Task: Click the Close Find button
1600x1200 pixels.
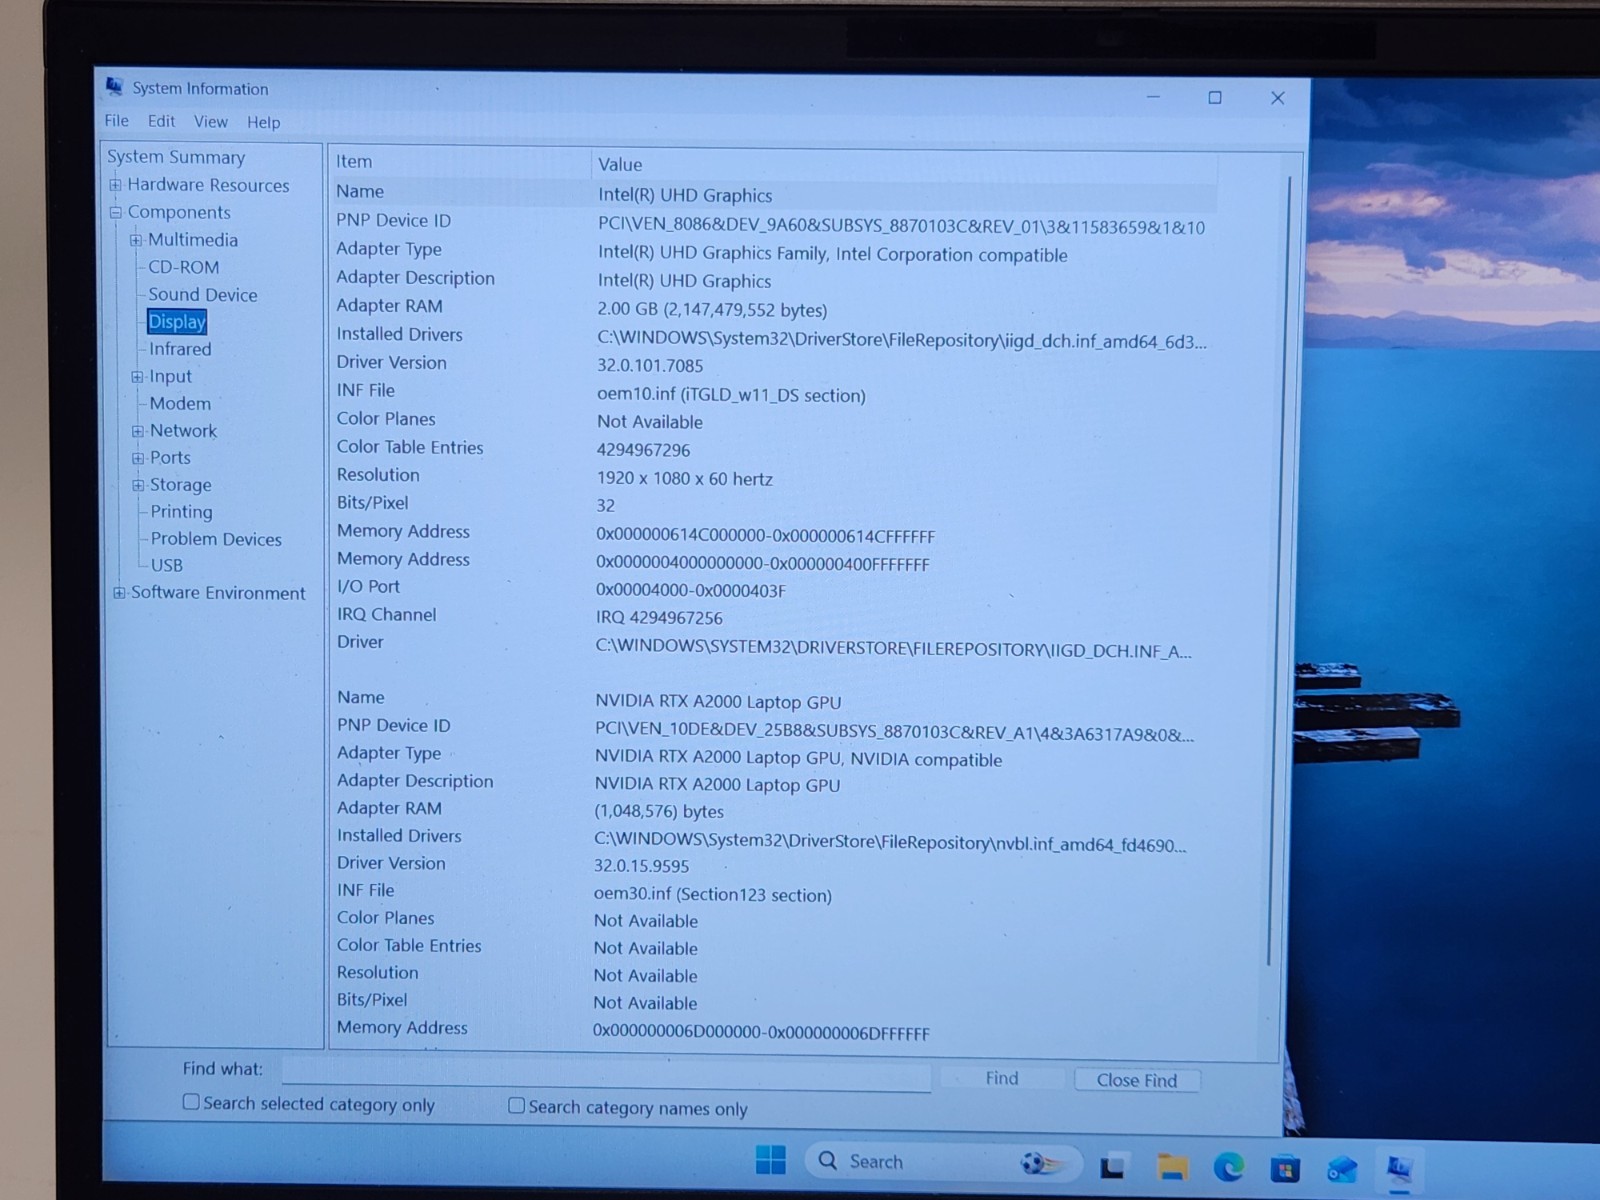Action: [1137, 1080]
